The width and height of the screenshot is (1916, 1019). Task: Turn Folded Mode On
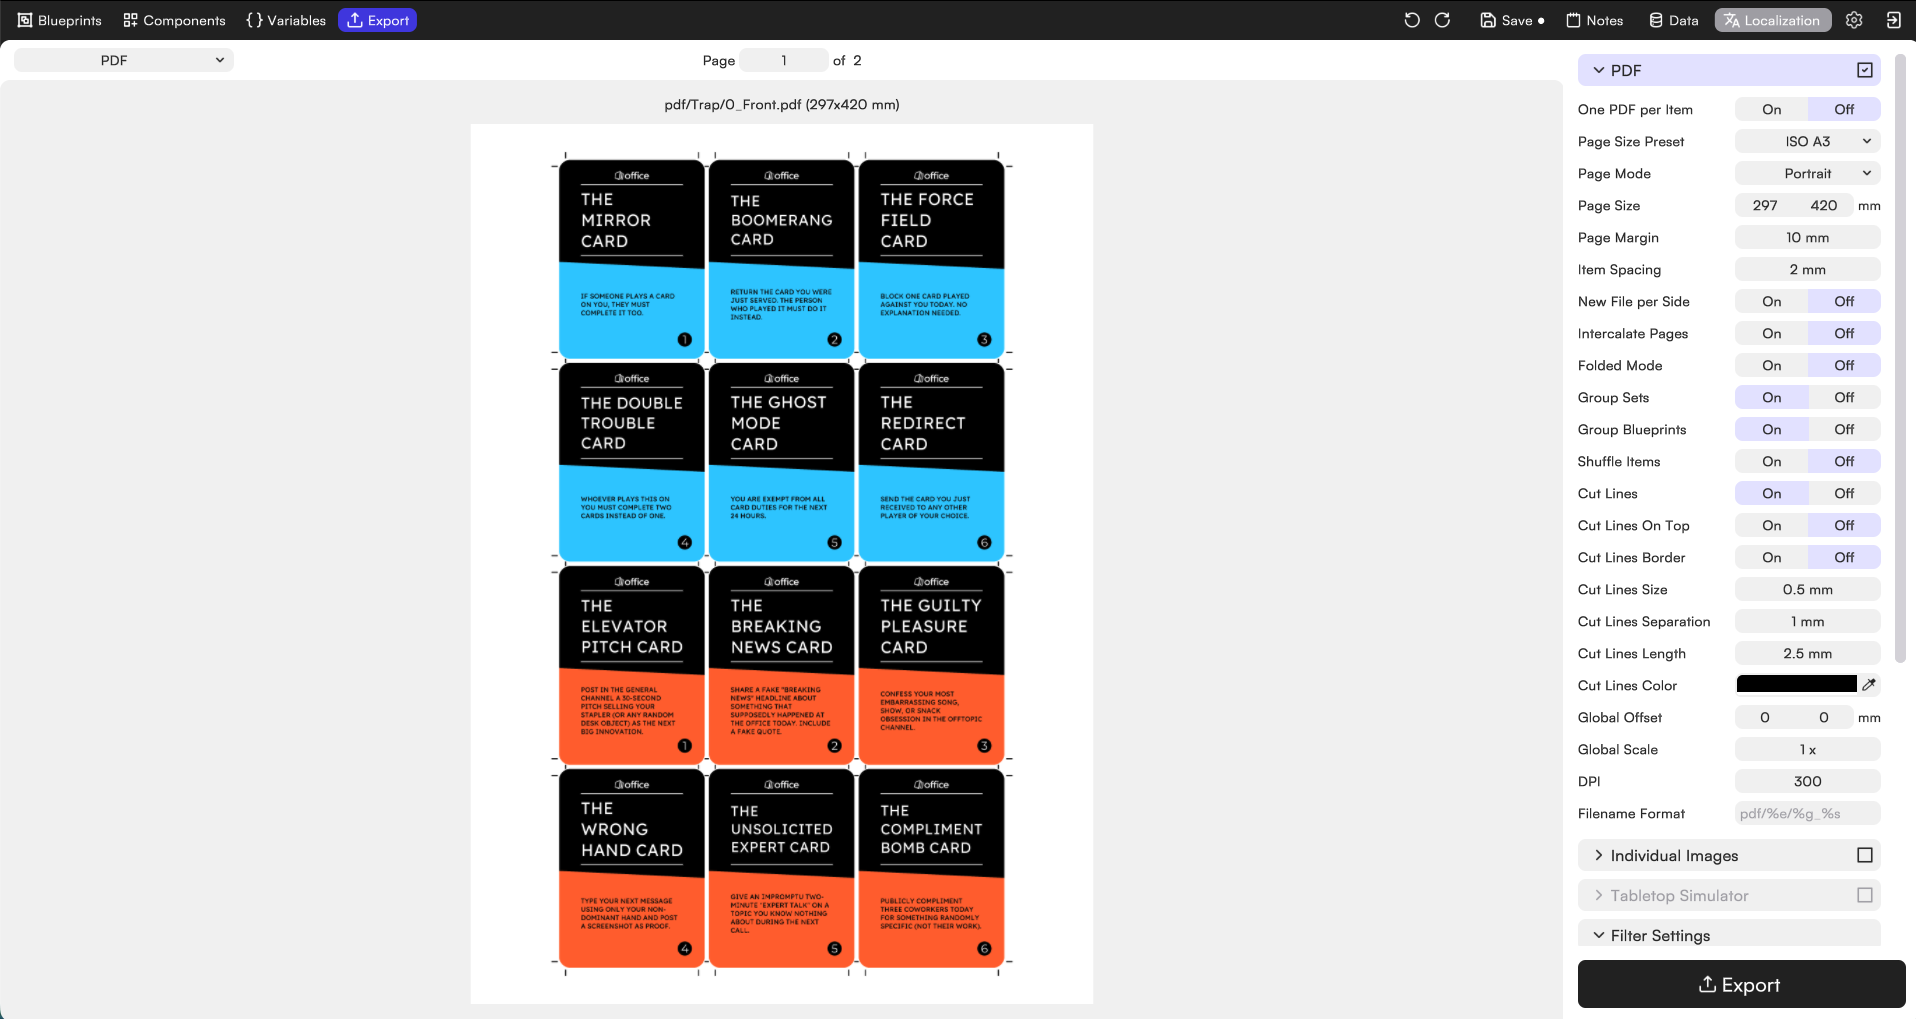pos(1771,365)
